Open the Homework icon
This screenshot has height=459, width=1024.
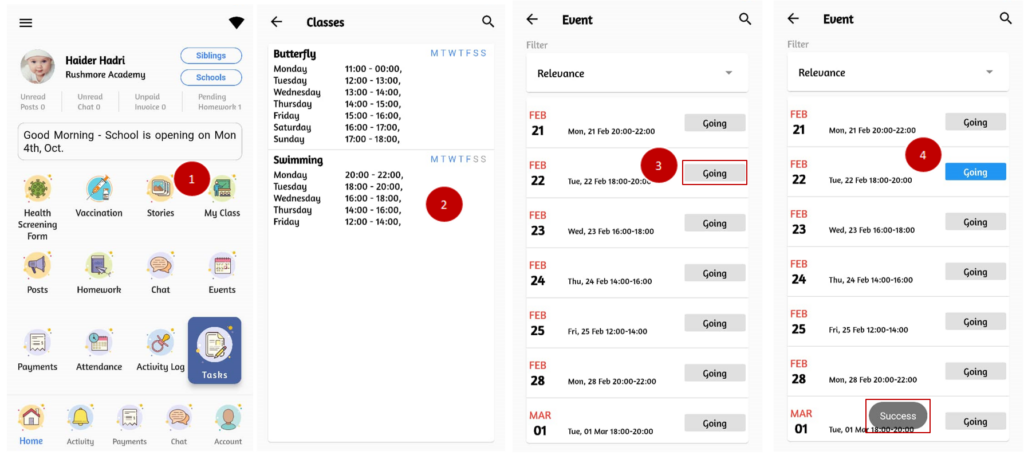point(98,266)
